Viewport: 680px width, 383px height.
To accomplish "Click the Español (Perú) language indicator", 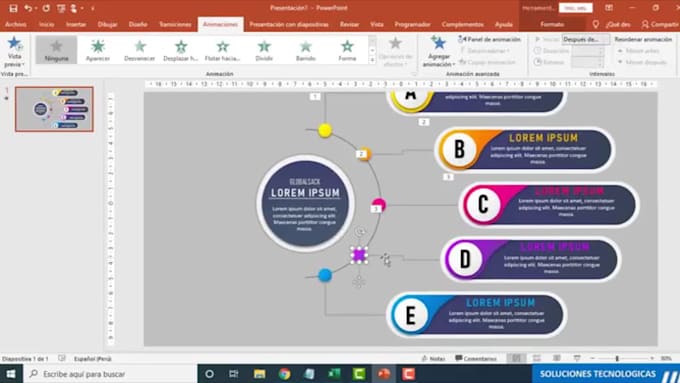I will 93,359.
